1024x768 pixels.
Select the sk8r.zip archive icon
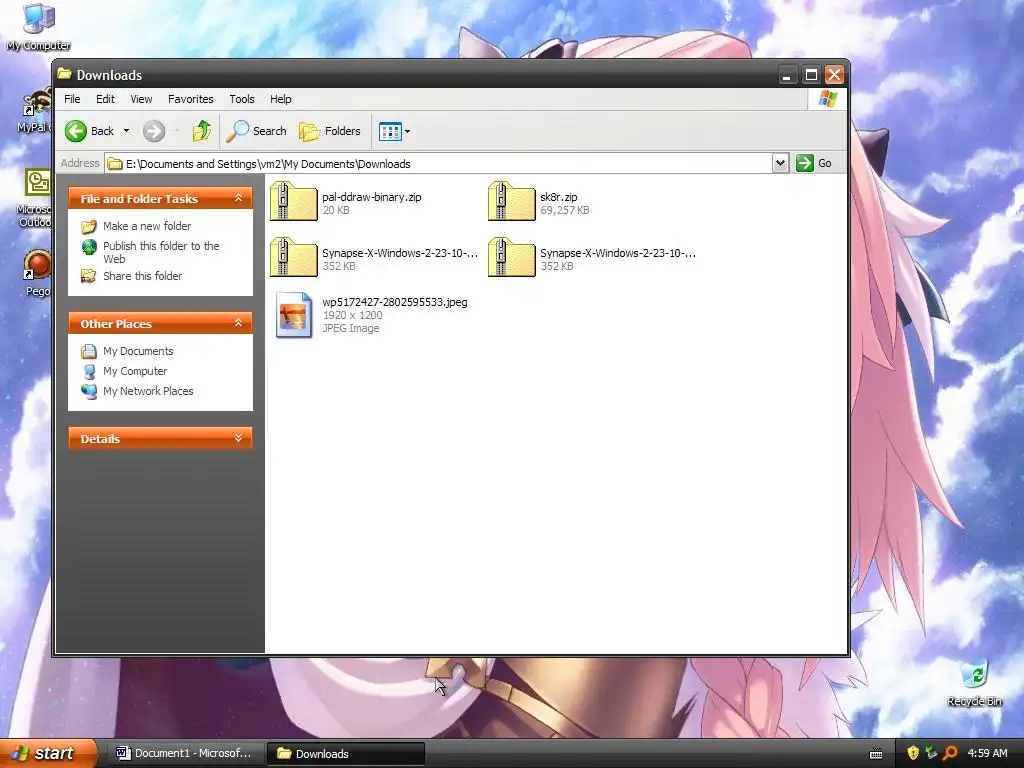[x=512, y=201]
